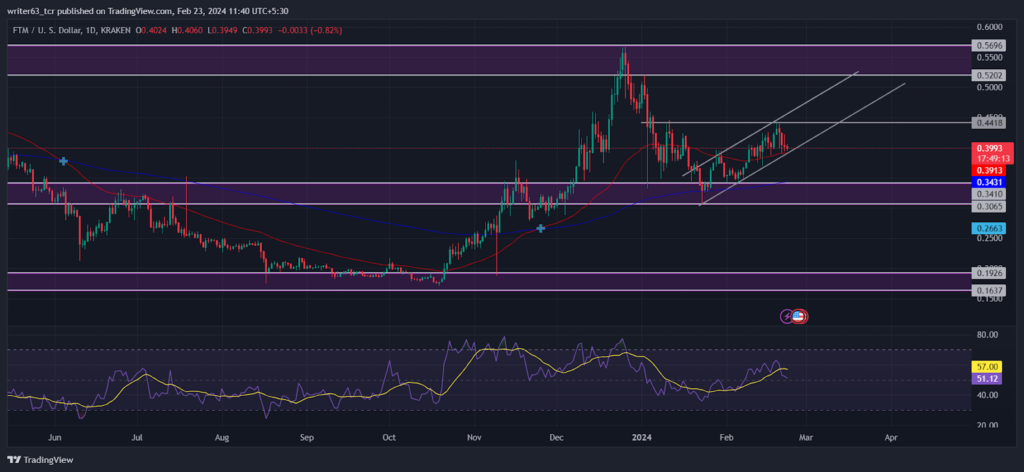Click the blue cross marker near June
This screenshot has height=472, width=1024.
[64, 161]
